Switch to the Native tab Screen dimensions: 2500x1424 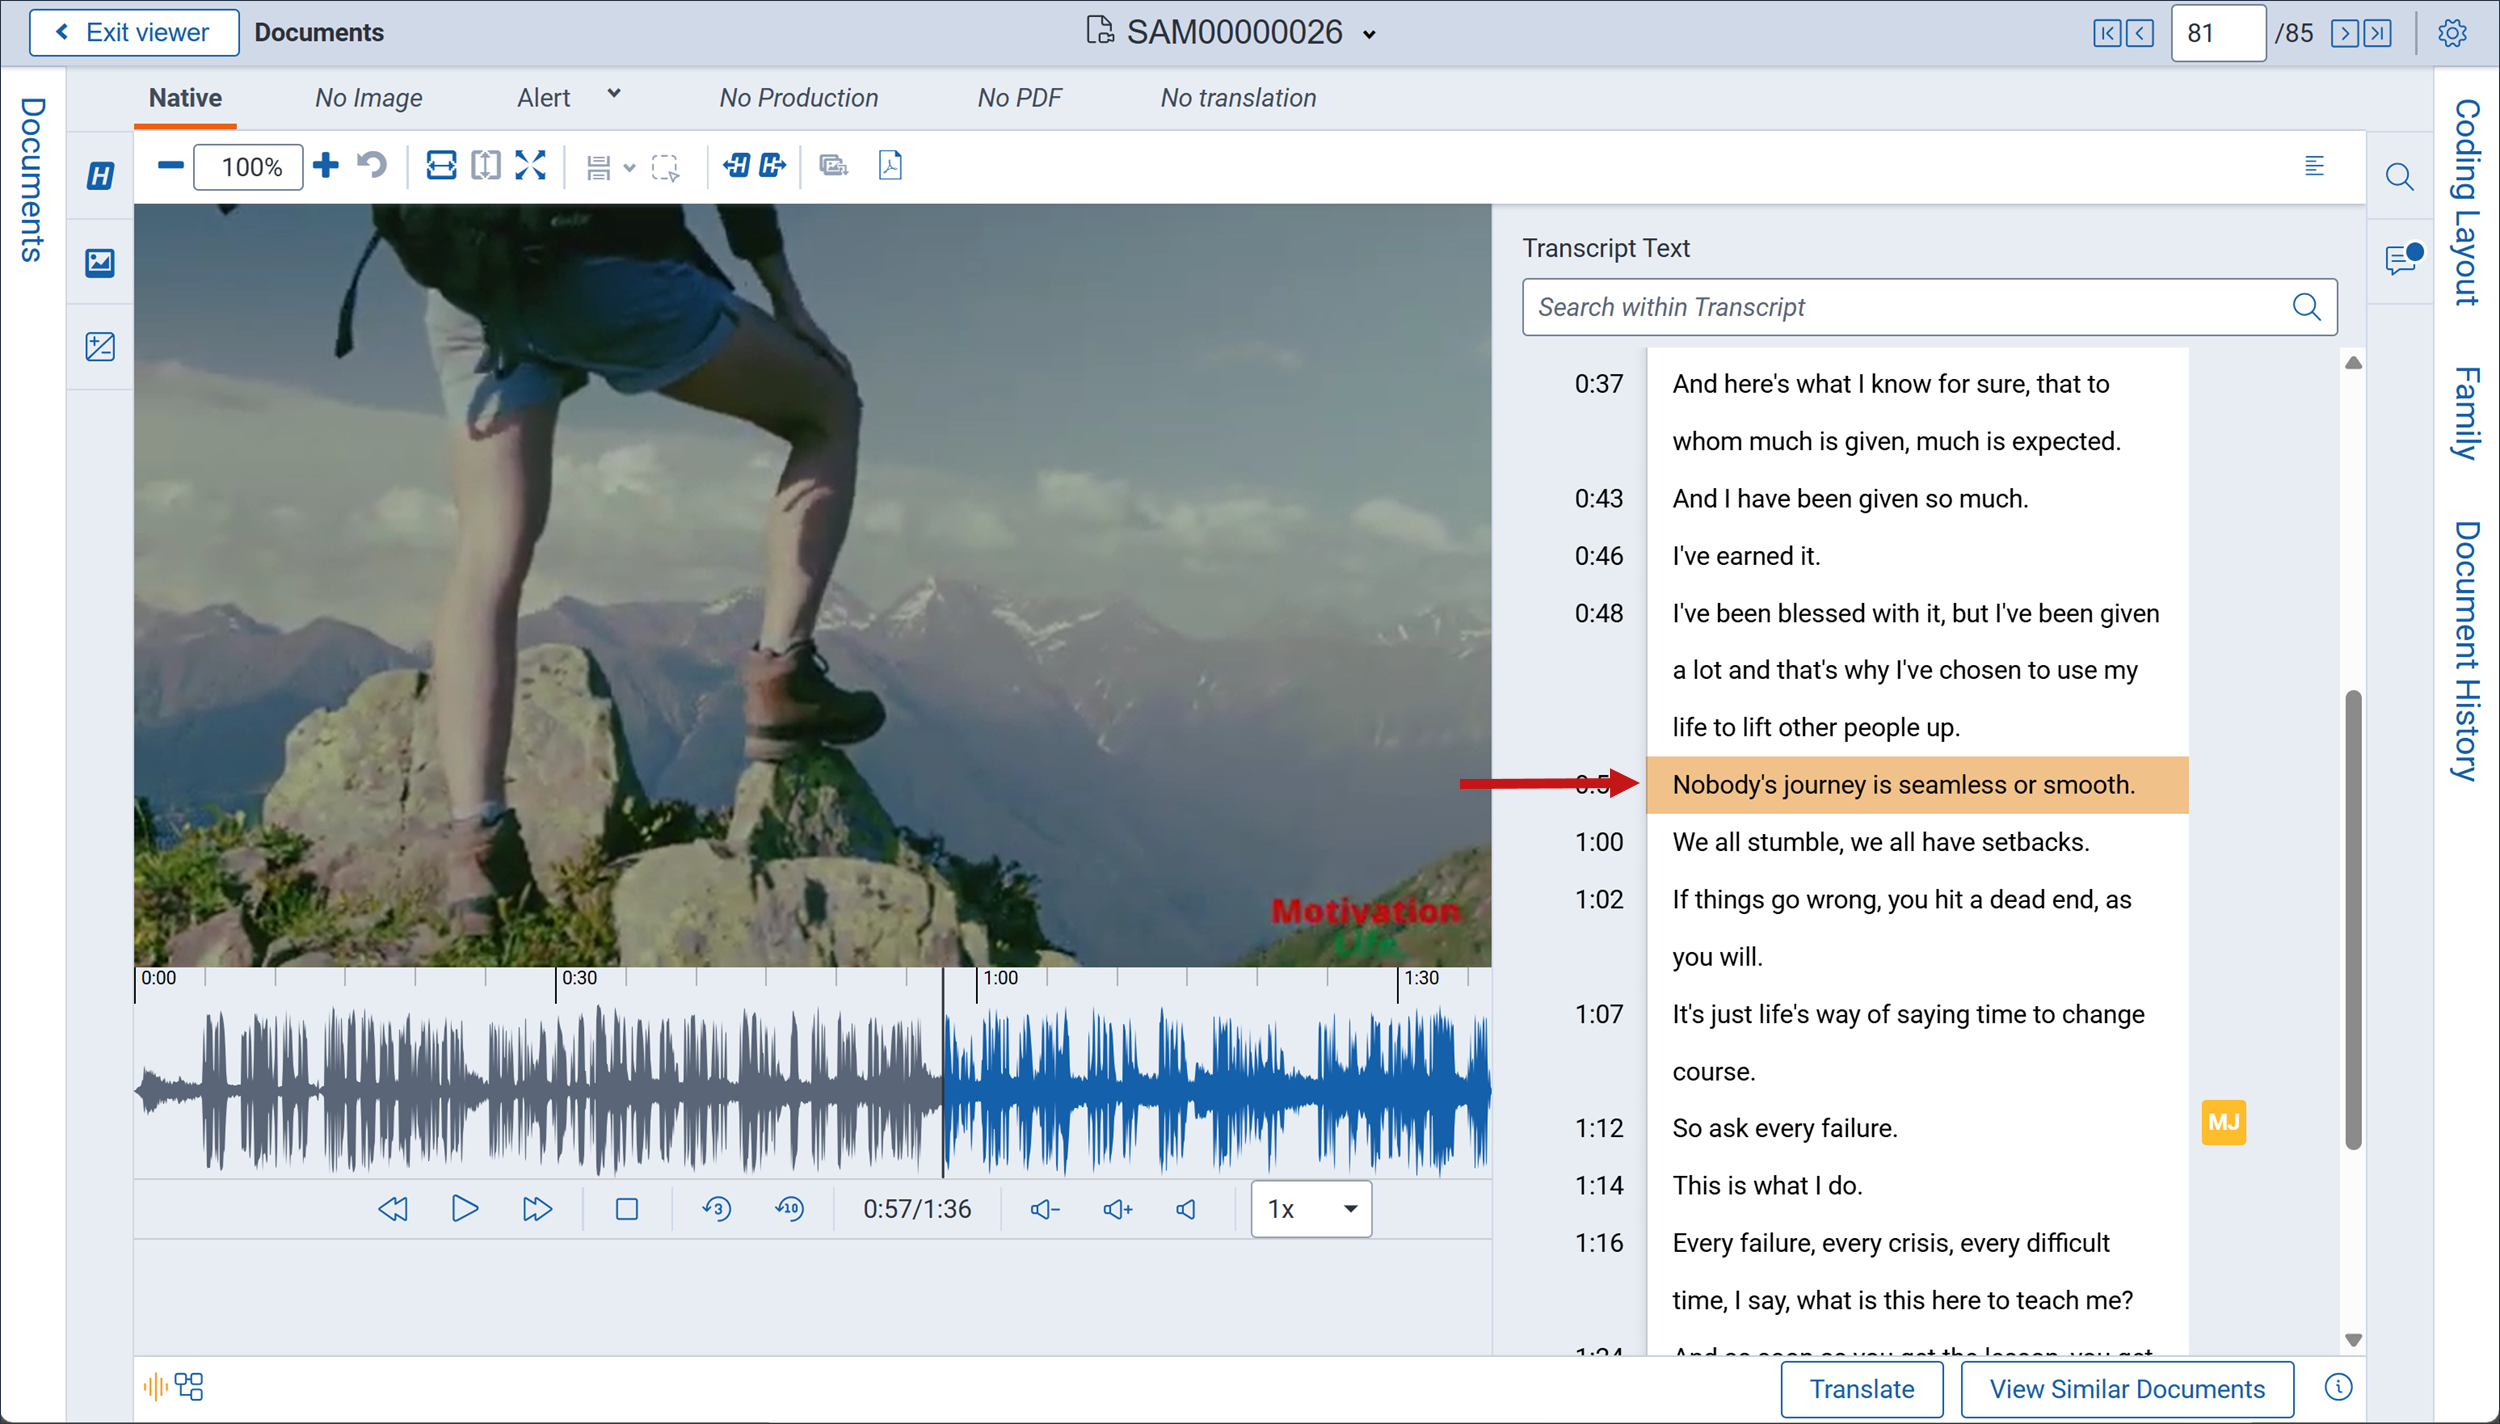tap(185, 98)
